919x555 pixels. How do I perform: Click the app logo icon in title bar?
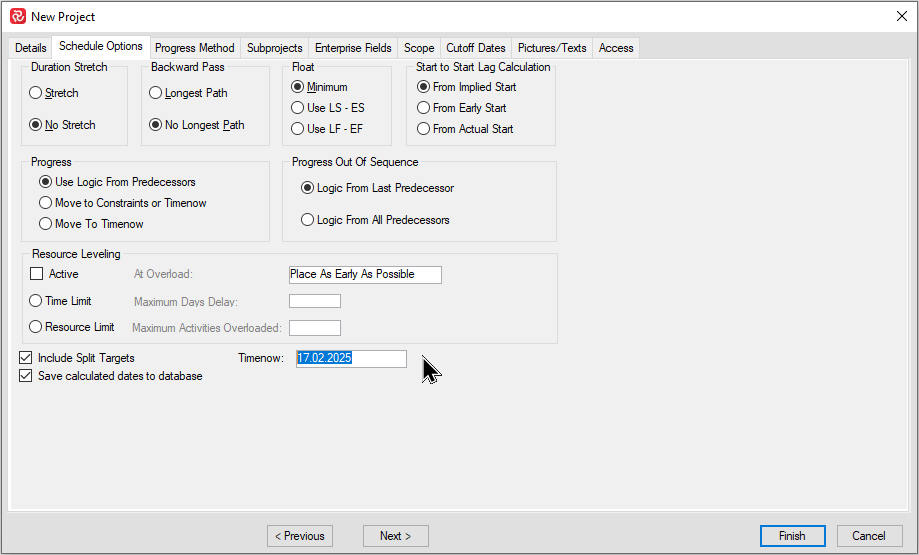pyautogui.click(x=18, y=16)
